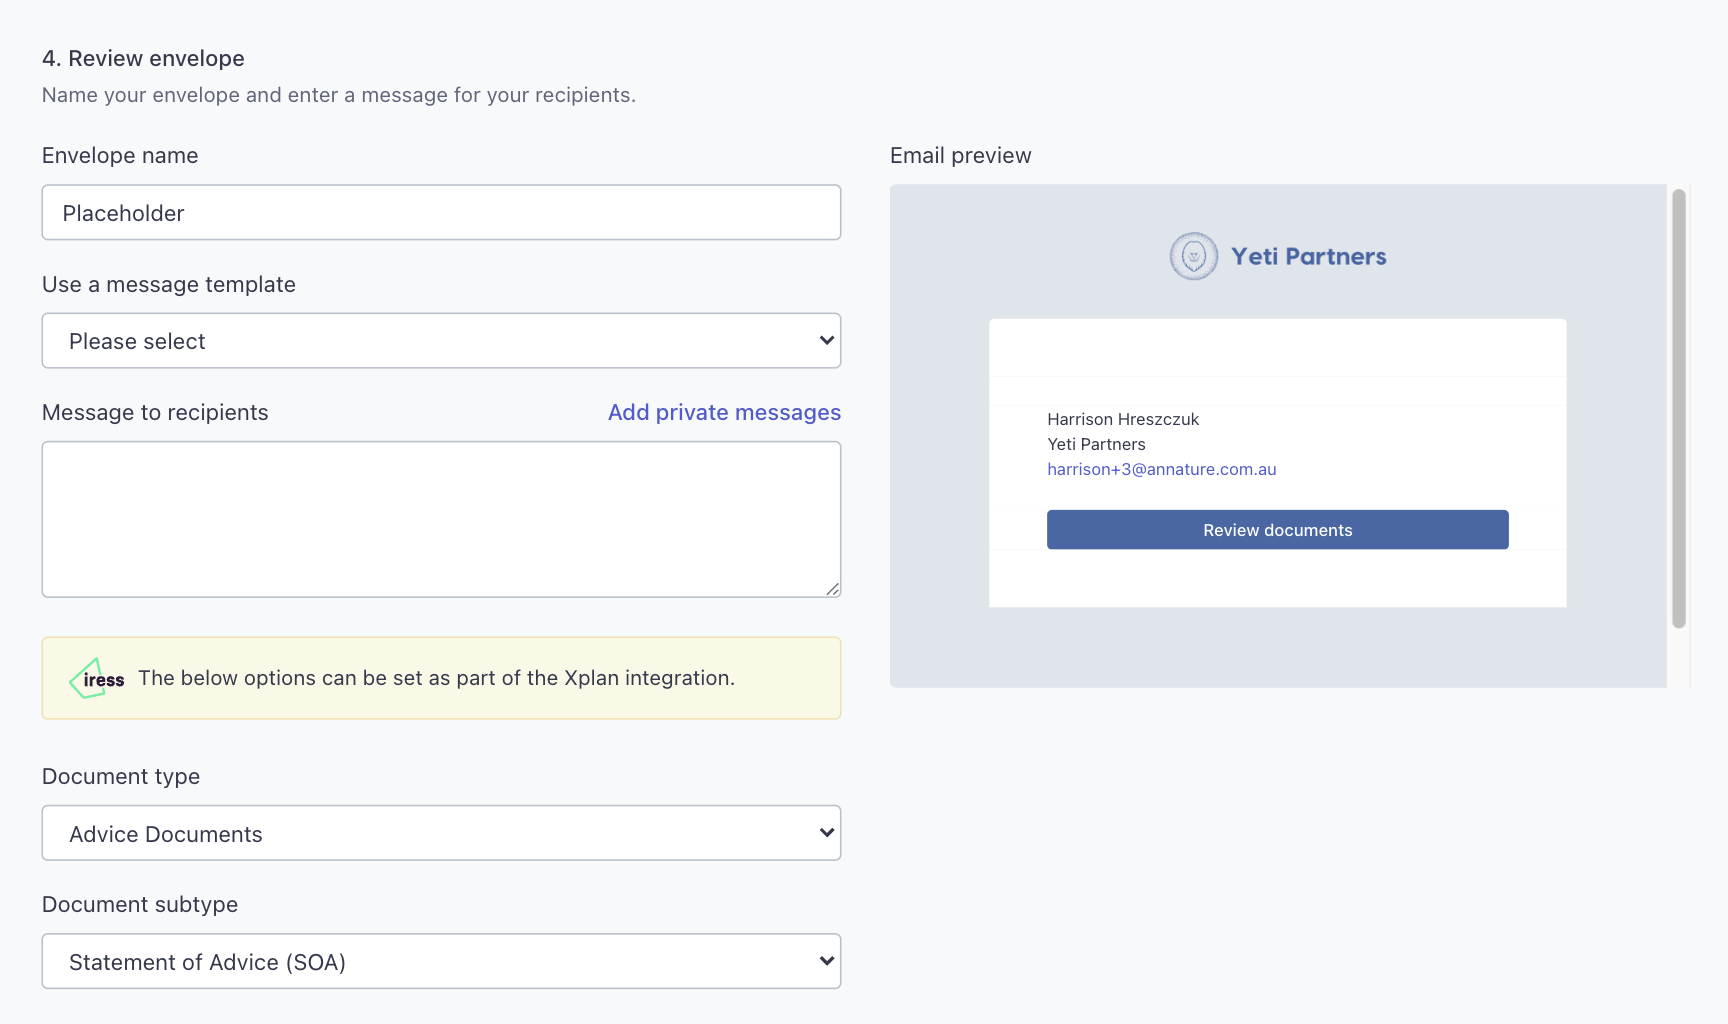The width and height of the screenshot is (1728, 1024).
Task: Focus the Envelope name input field
Action: pyautogui.click(x=441, y=212)
